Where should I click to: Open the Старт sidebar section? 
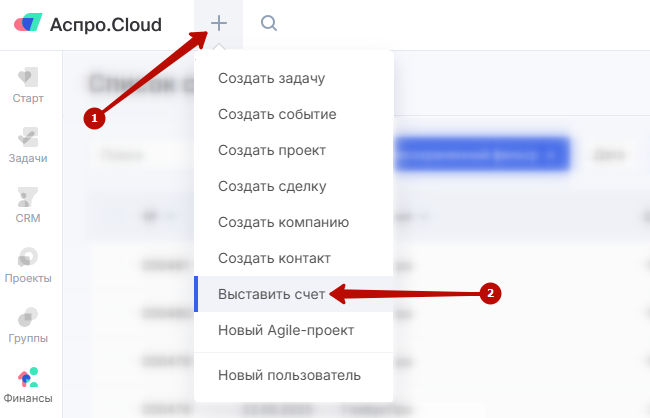pos(28,85)
